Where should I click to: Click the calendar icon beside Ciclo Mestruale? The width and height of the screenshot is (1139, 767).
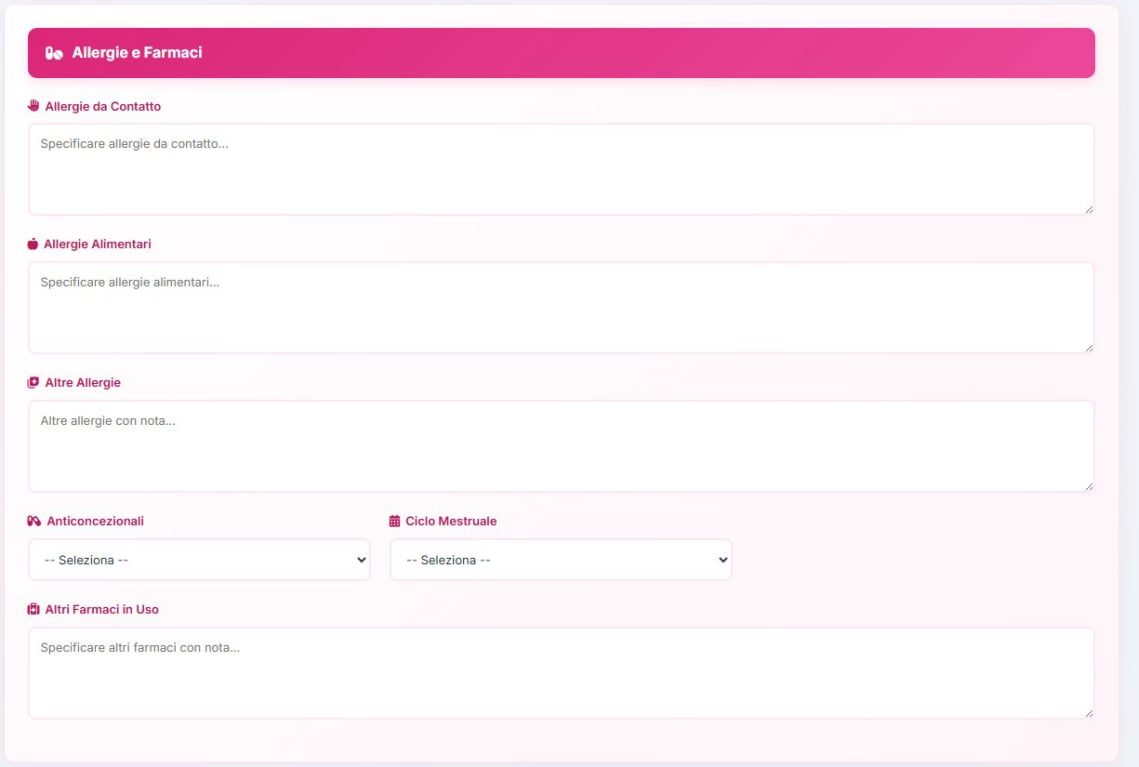(x=395, y=521)
